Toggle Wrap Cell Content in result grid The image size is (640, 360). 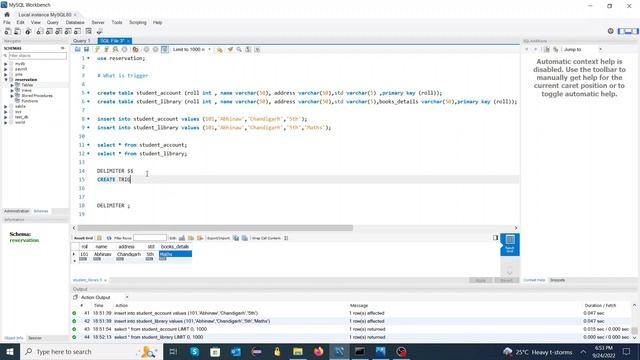pyautogui.click(x=286, y=238)
